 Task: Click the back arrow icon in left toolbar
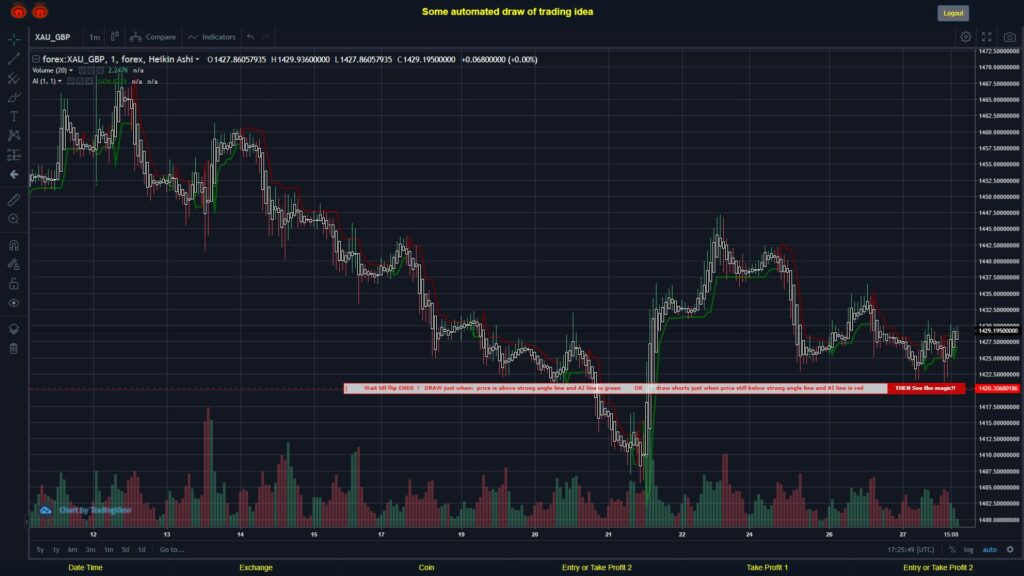point(14,174)
